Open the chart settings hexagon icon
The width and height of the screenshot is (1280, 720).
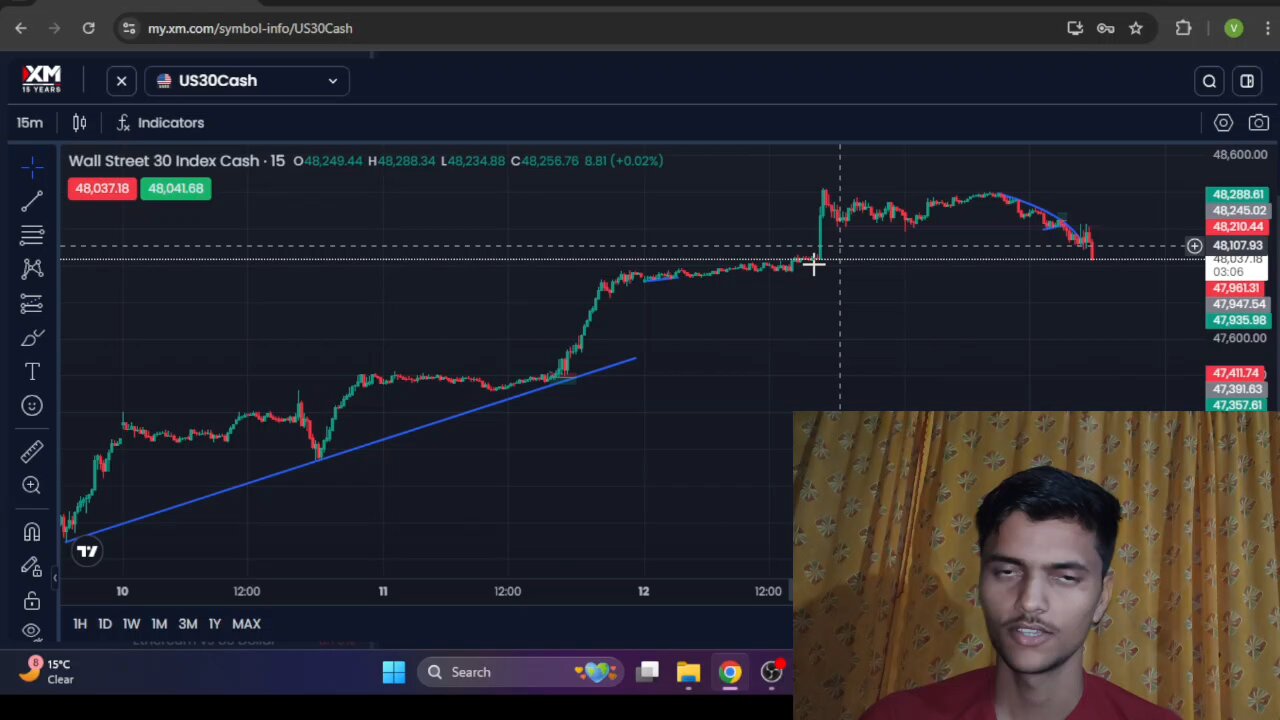(x=1223, y=122)
